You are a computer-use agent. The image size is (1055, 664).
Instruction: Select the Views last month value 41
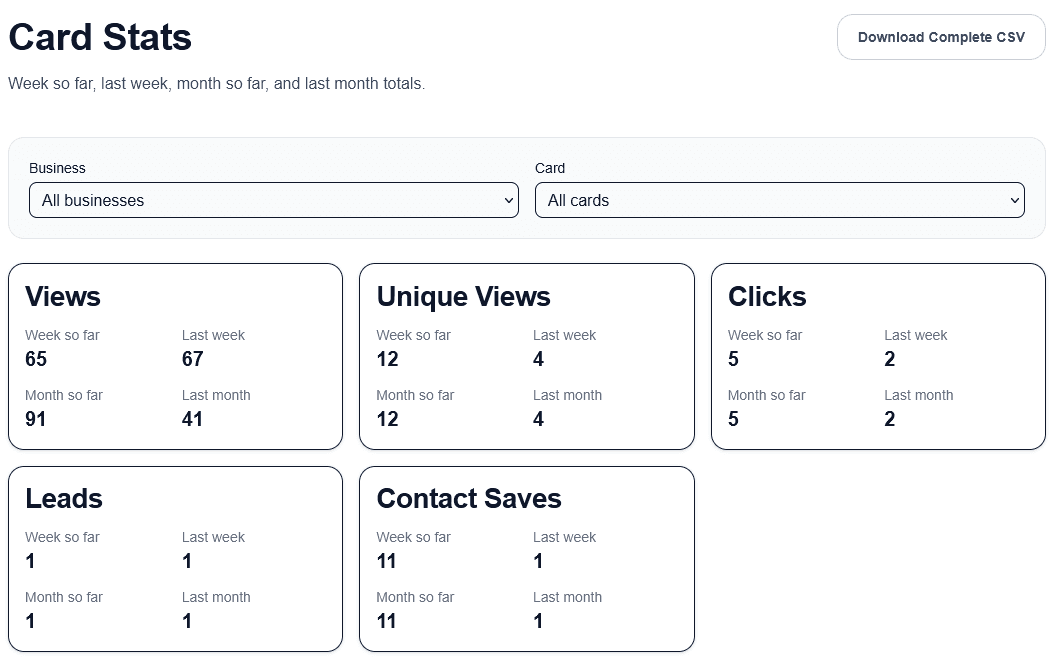[x=192, y=419]
